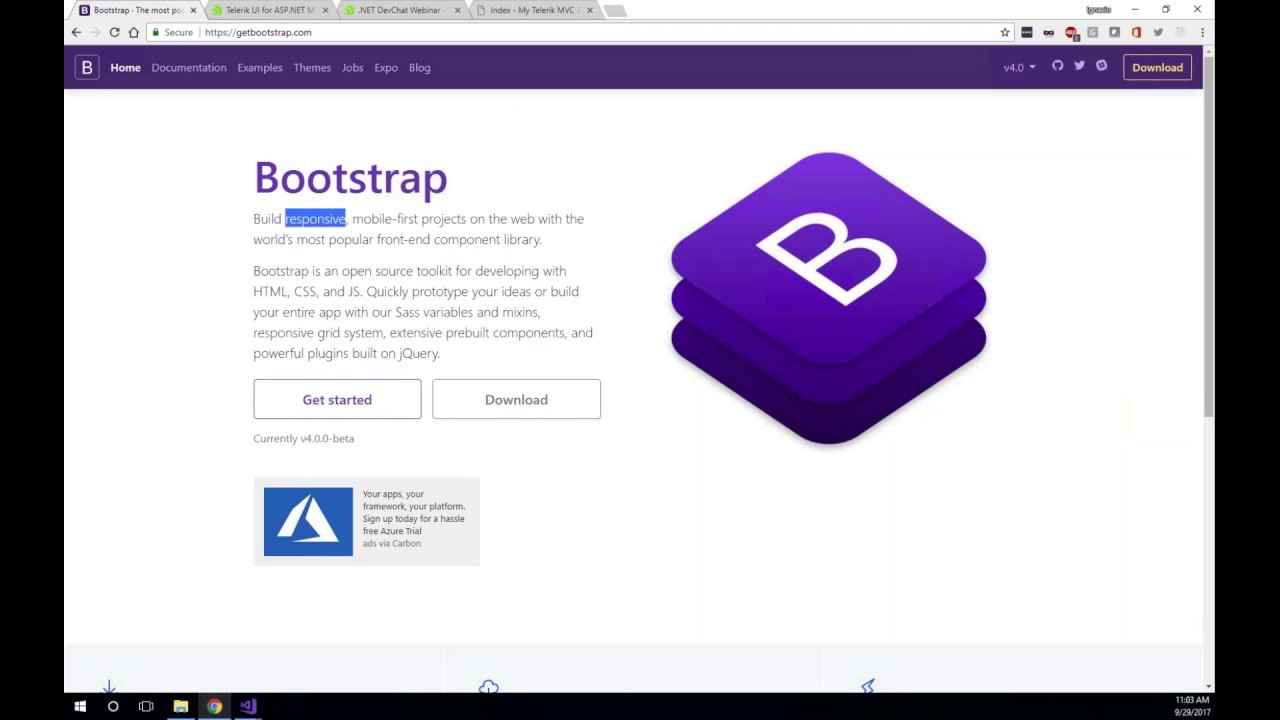Click 'Currently v4.0.0-beta' text

tap(303, 438)
